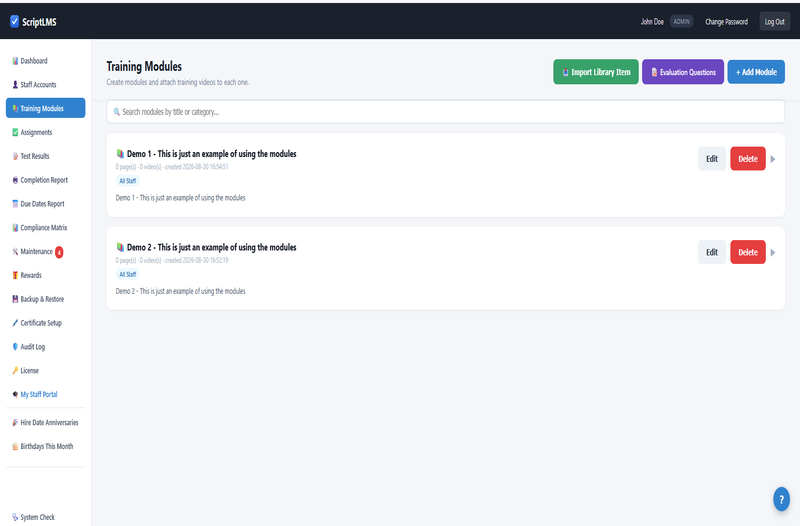Open License in the sidebar

(45, 370)
